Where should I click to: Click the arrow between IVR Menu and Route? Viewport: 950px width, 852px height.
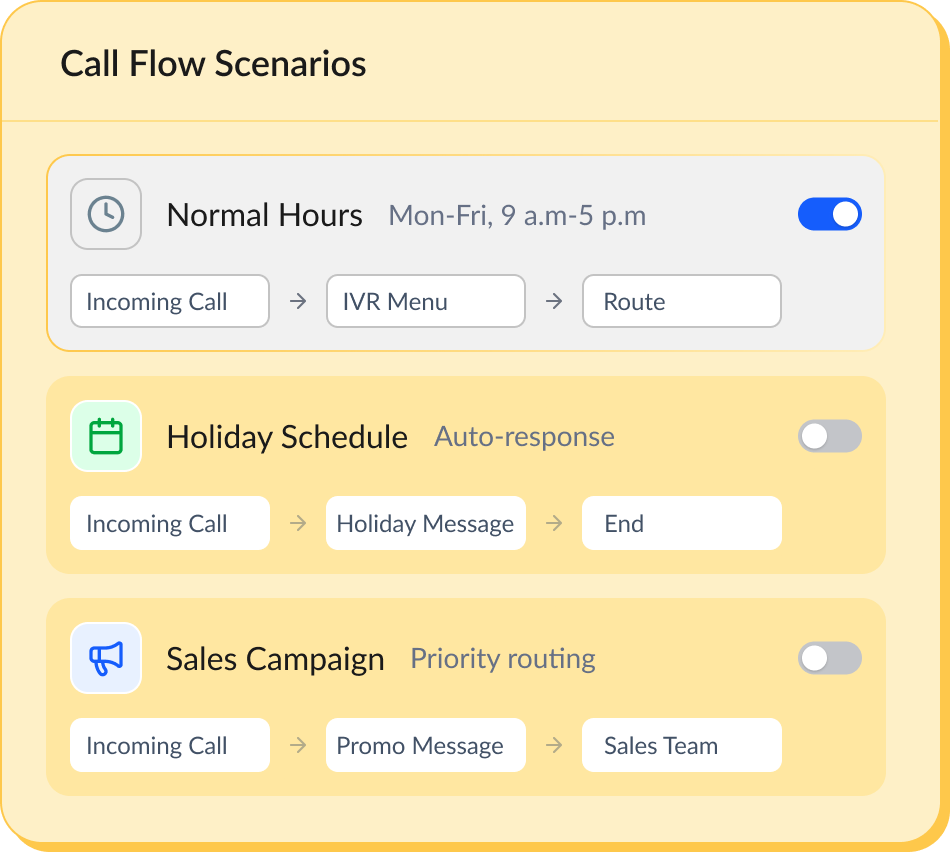[x=554, y=301]
